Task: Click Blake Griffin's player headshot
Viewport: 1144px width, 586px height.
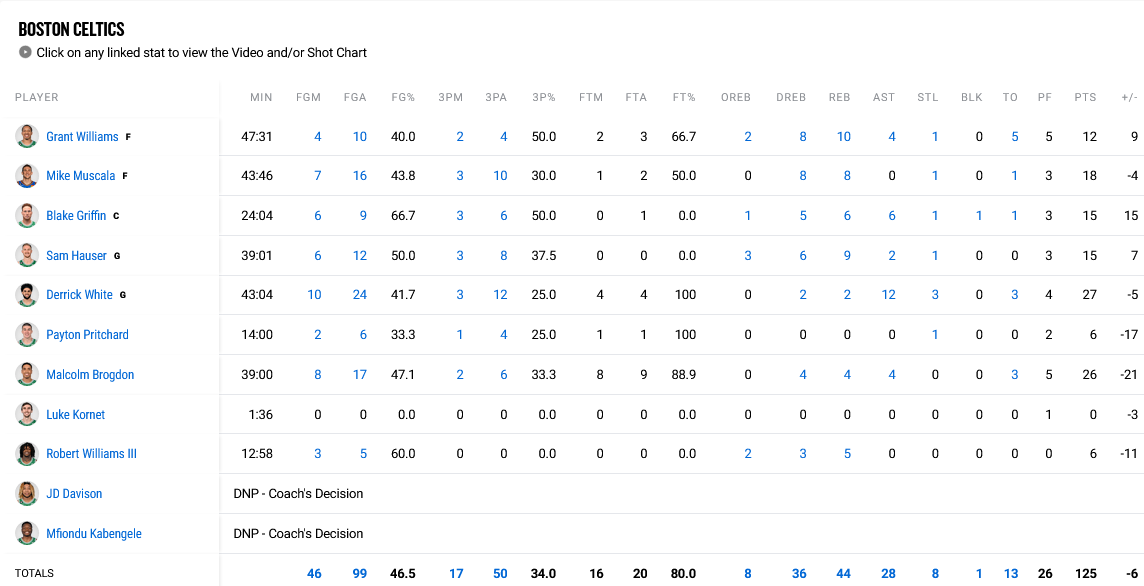Action: click(x=26, y=215)
